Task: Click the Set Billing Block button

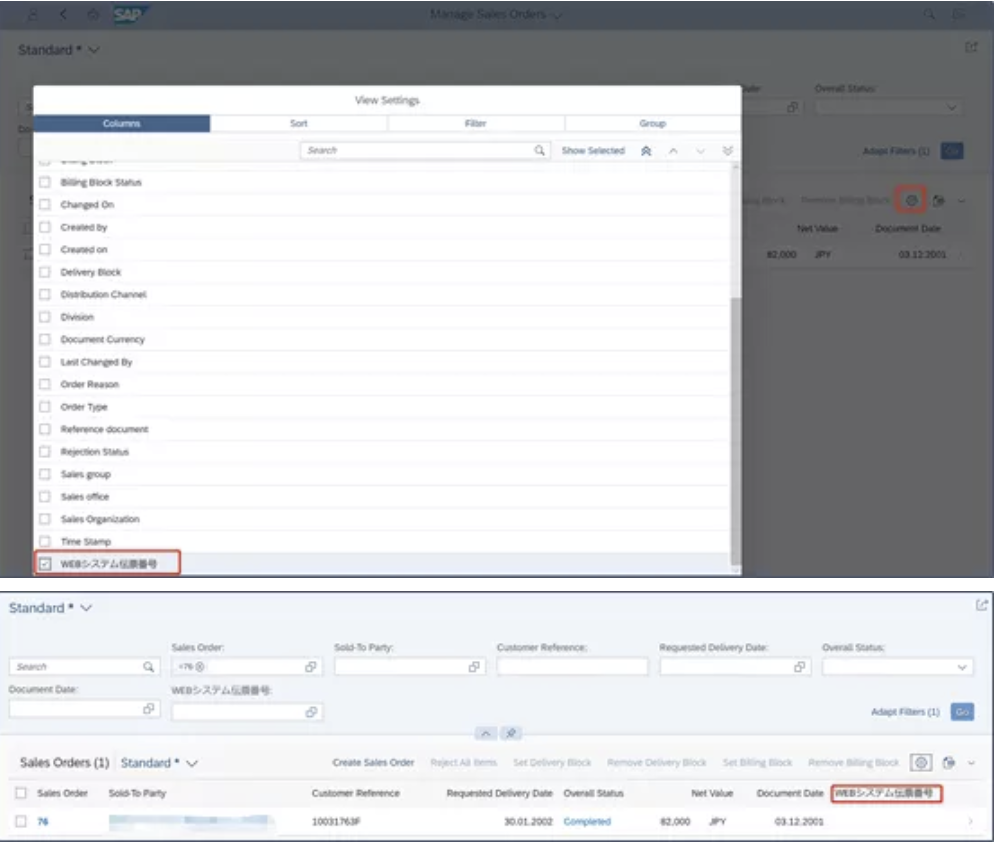Action: pos(757,763)
